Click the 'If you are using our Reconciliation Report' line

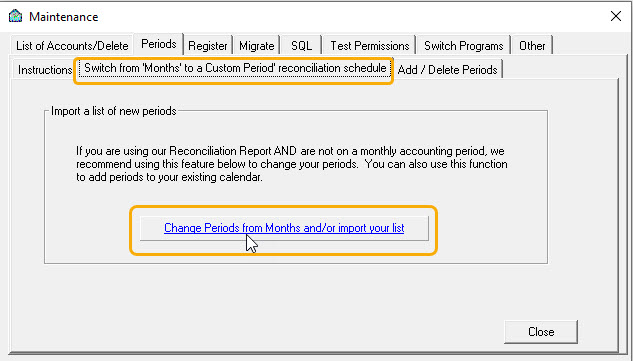click(x=291, y=151)
